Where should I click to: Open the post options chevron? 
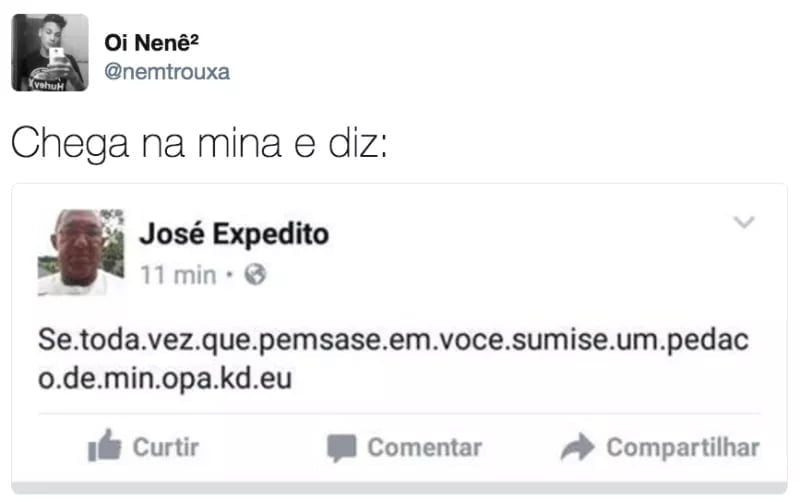click(744, 222)
